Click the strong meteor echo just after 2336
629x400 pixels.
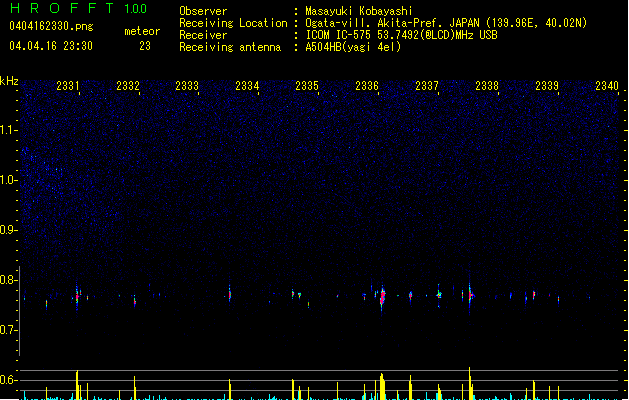pos(382,297)
